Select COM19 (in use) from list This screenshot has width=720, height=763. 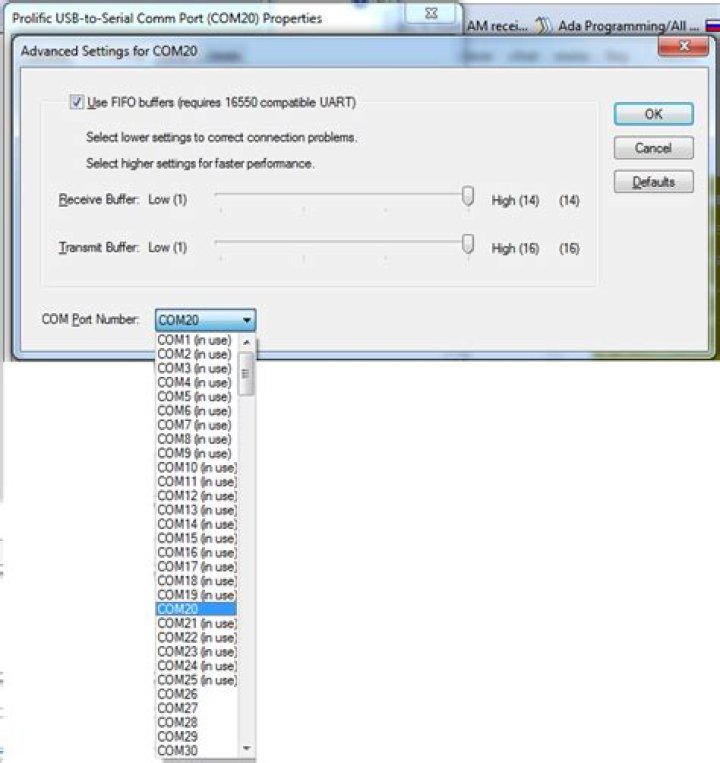click(197, 595)
